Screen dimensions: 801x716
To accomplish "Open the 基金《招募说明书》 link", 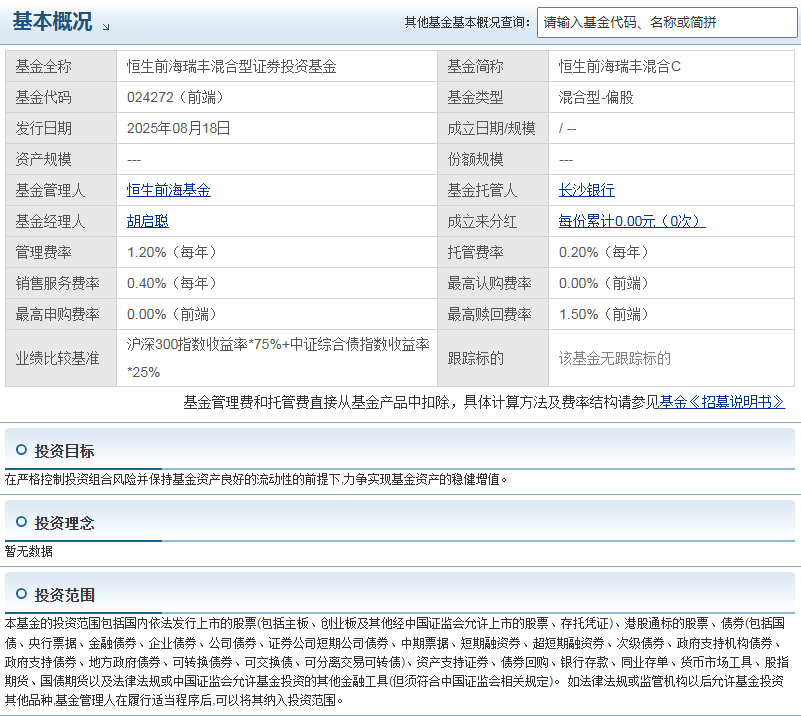I will [x=722, y=402].
